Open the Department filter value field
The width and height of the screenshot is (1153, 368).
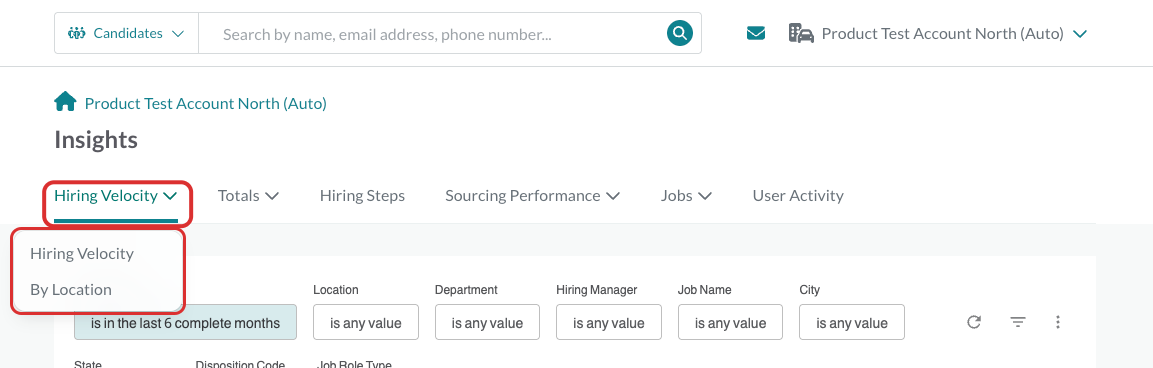click(487, 322)
